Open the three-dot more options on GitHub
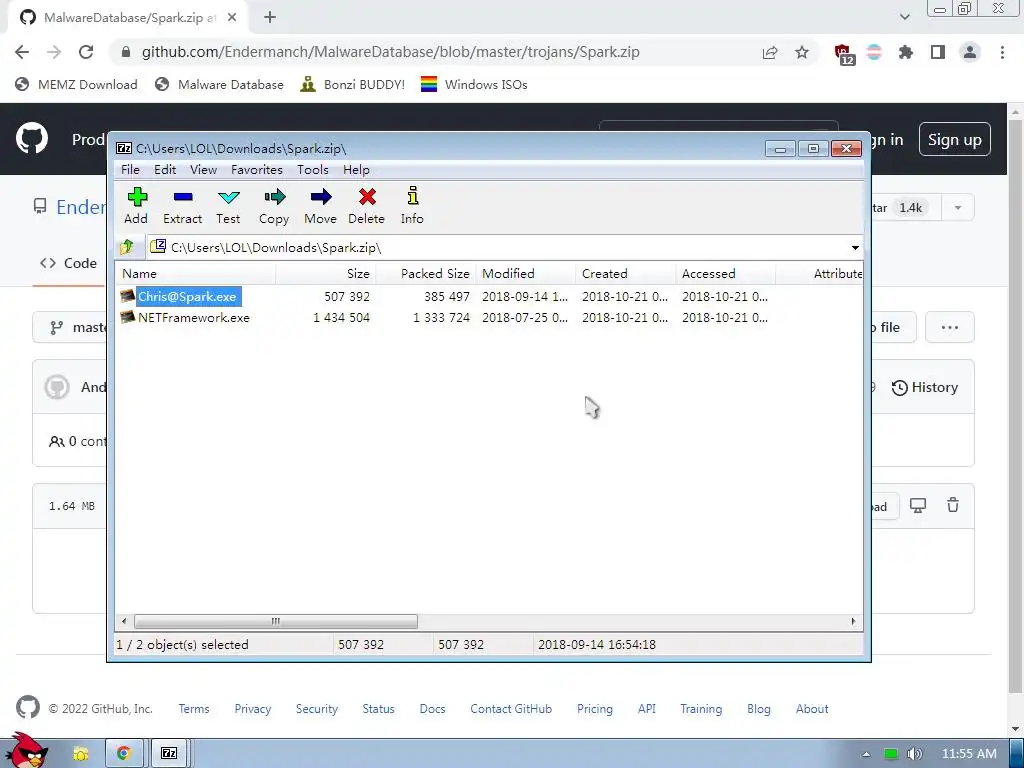This screenshot has width=1024, height=768. [x=950, y=327]
